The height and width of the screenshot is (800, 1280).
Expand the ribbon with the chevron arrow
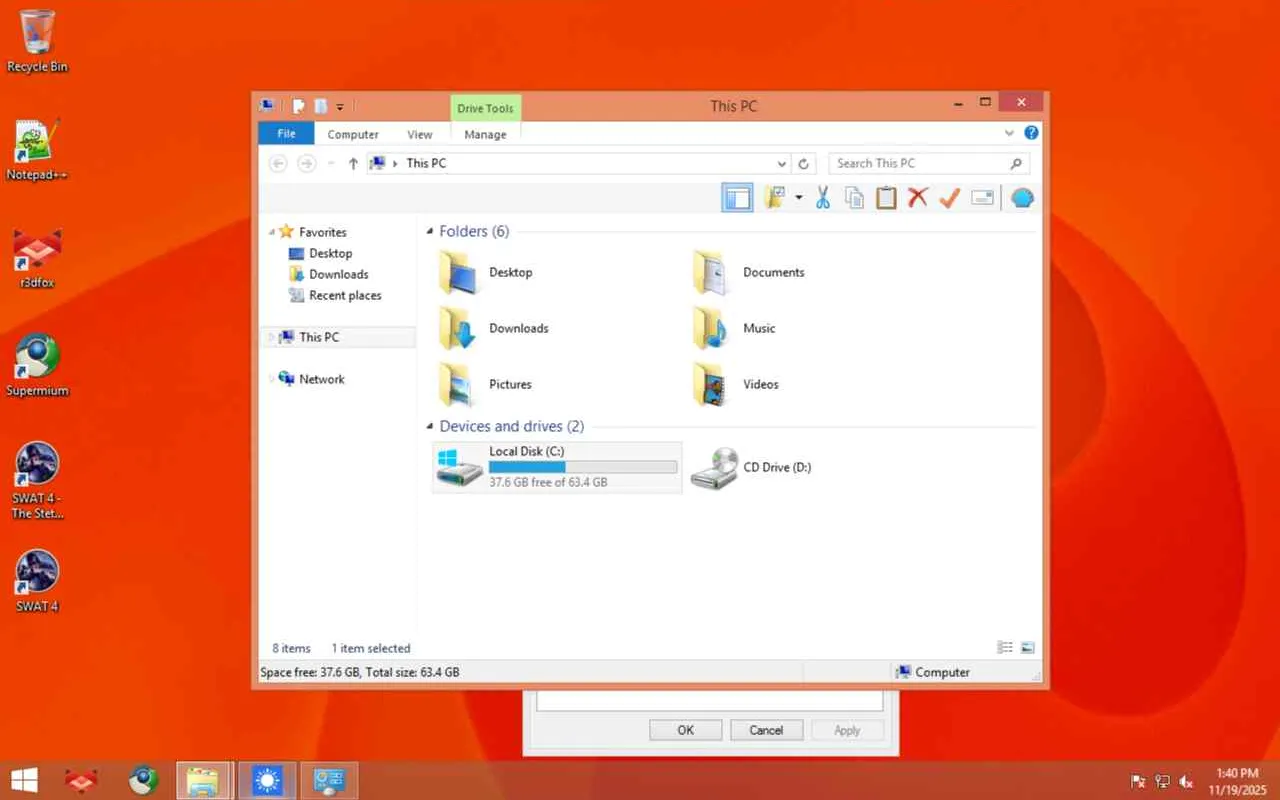click(x=1008, y=133)
